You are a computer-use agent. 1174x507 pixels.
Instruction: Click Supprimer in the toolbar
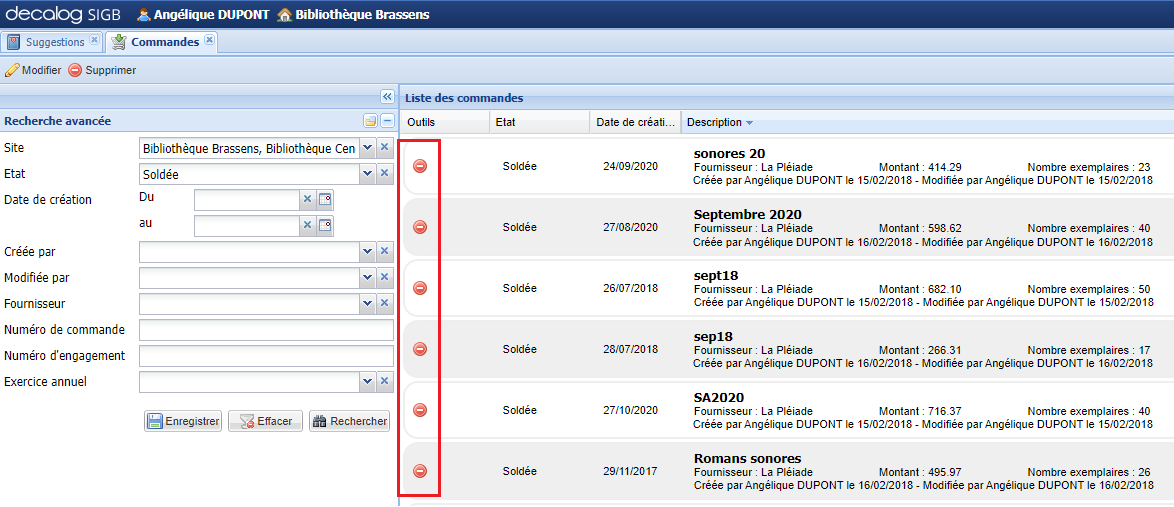pos(102,70)
